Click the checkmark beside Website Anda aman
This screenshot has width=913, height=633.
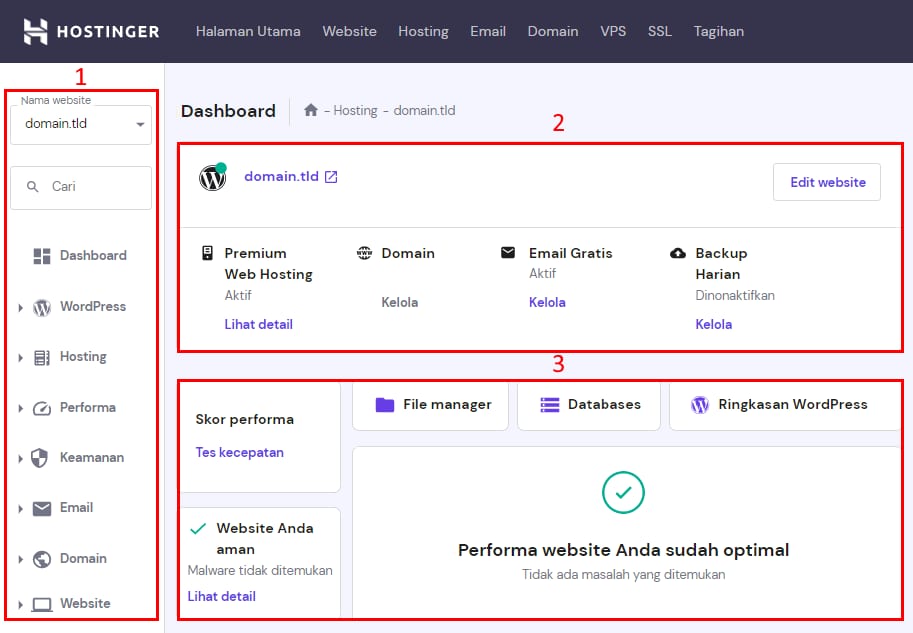198,529
